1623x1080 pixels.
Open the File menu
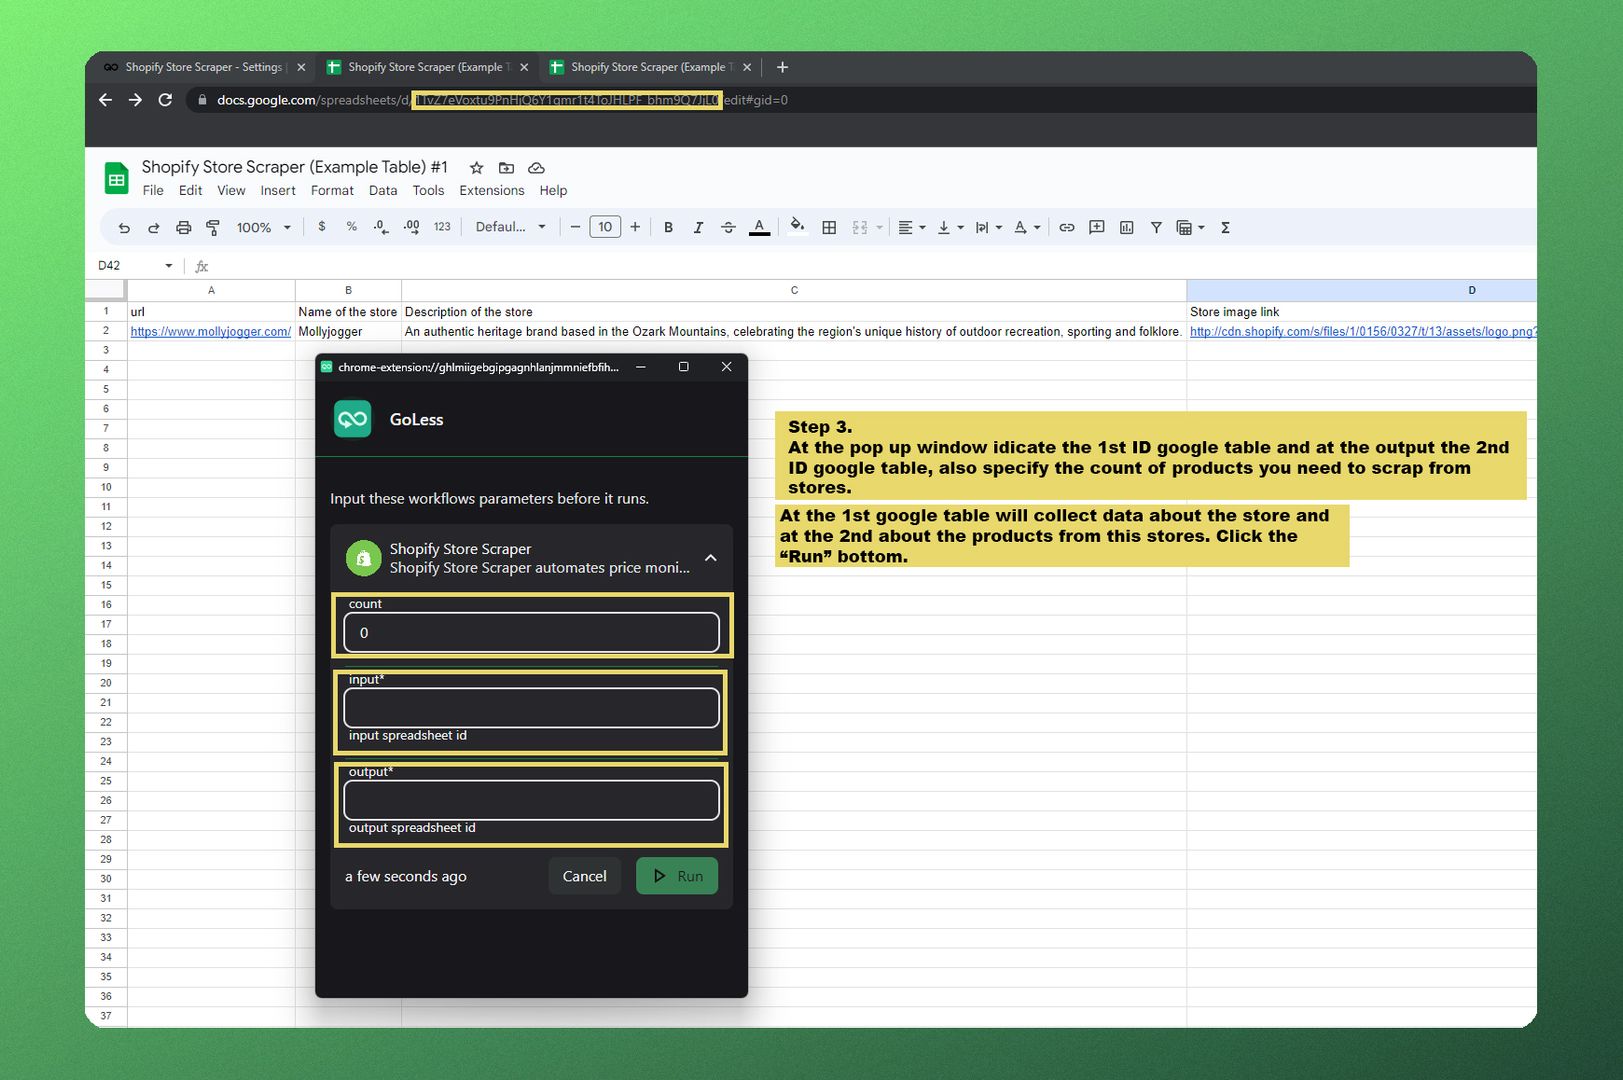click(153, 191)
